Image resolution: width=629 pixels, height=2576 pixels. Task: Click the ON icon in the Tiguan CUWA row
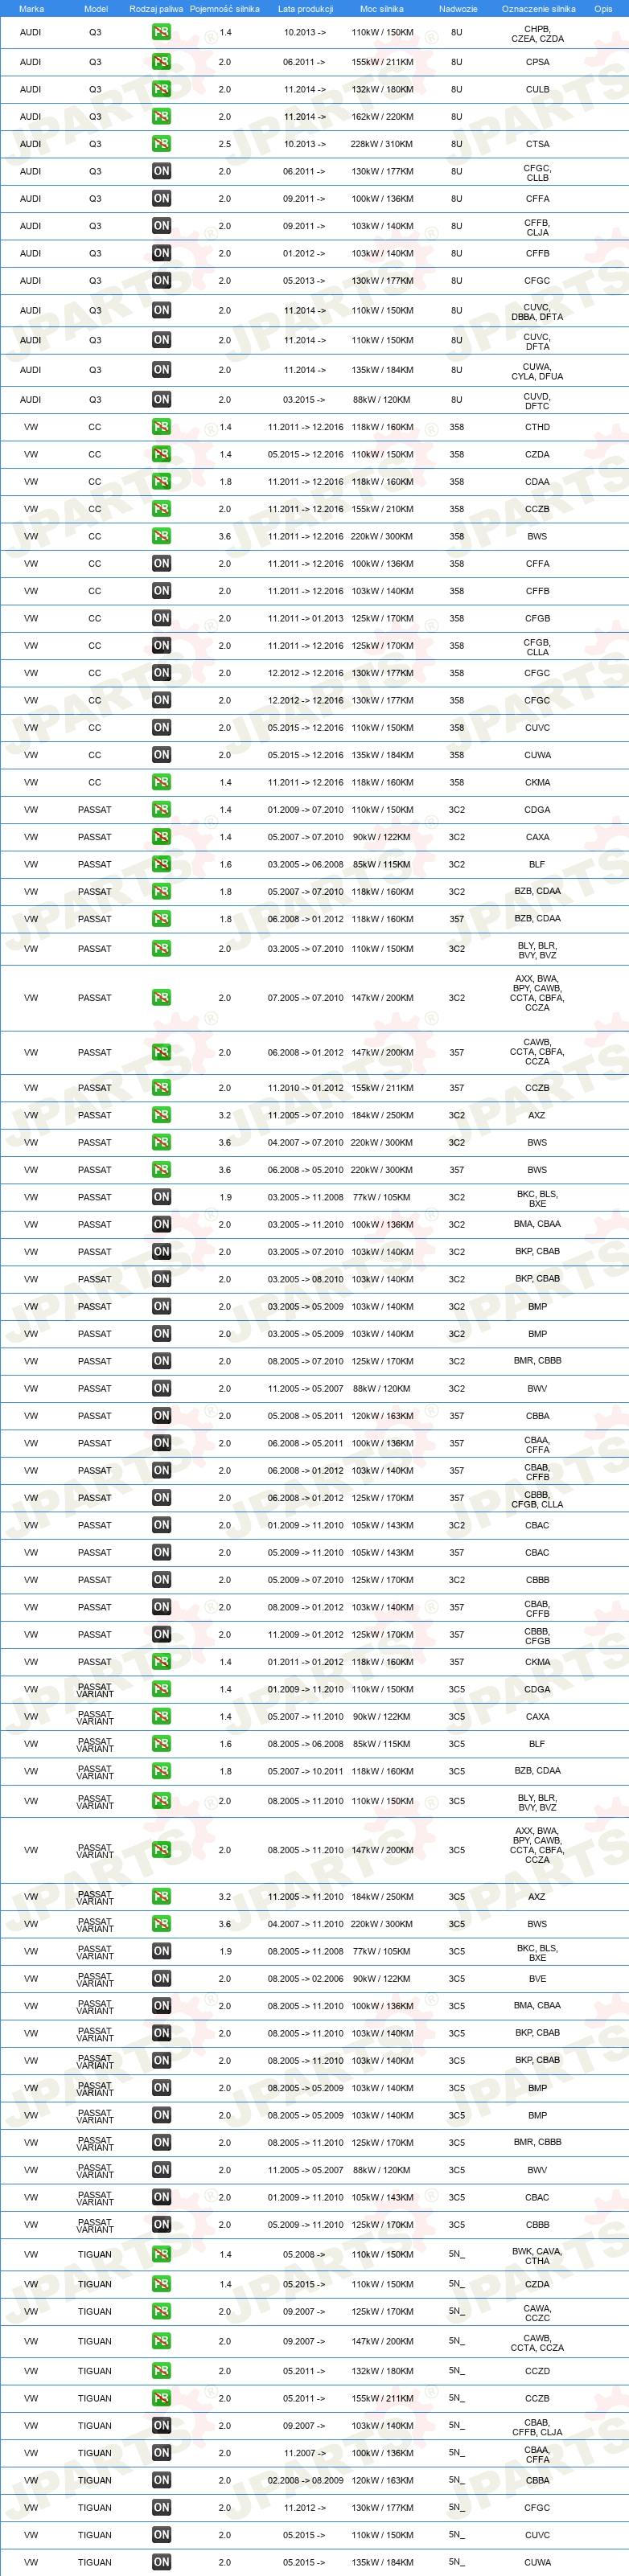[x=161, y=2562]
